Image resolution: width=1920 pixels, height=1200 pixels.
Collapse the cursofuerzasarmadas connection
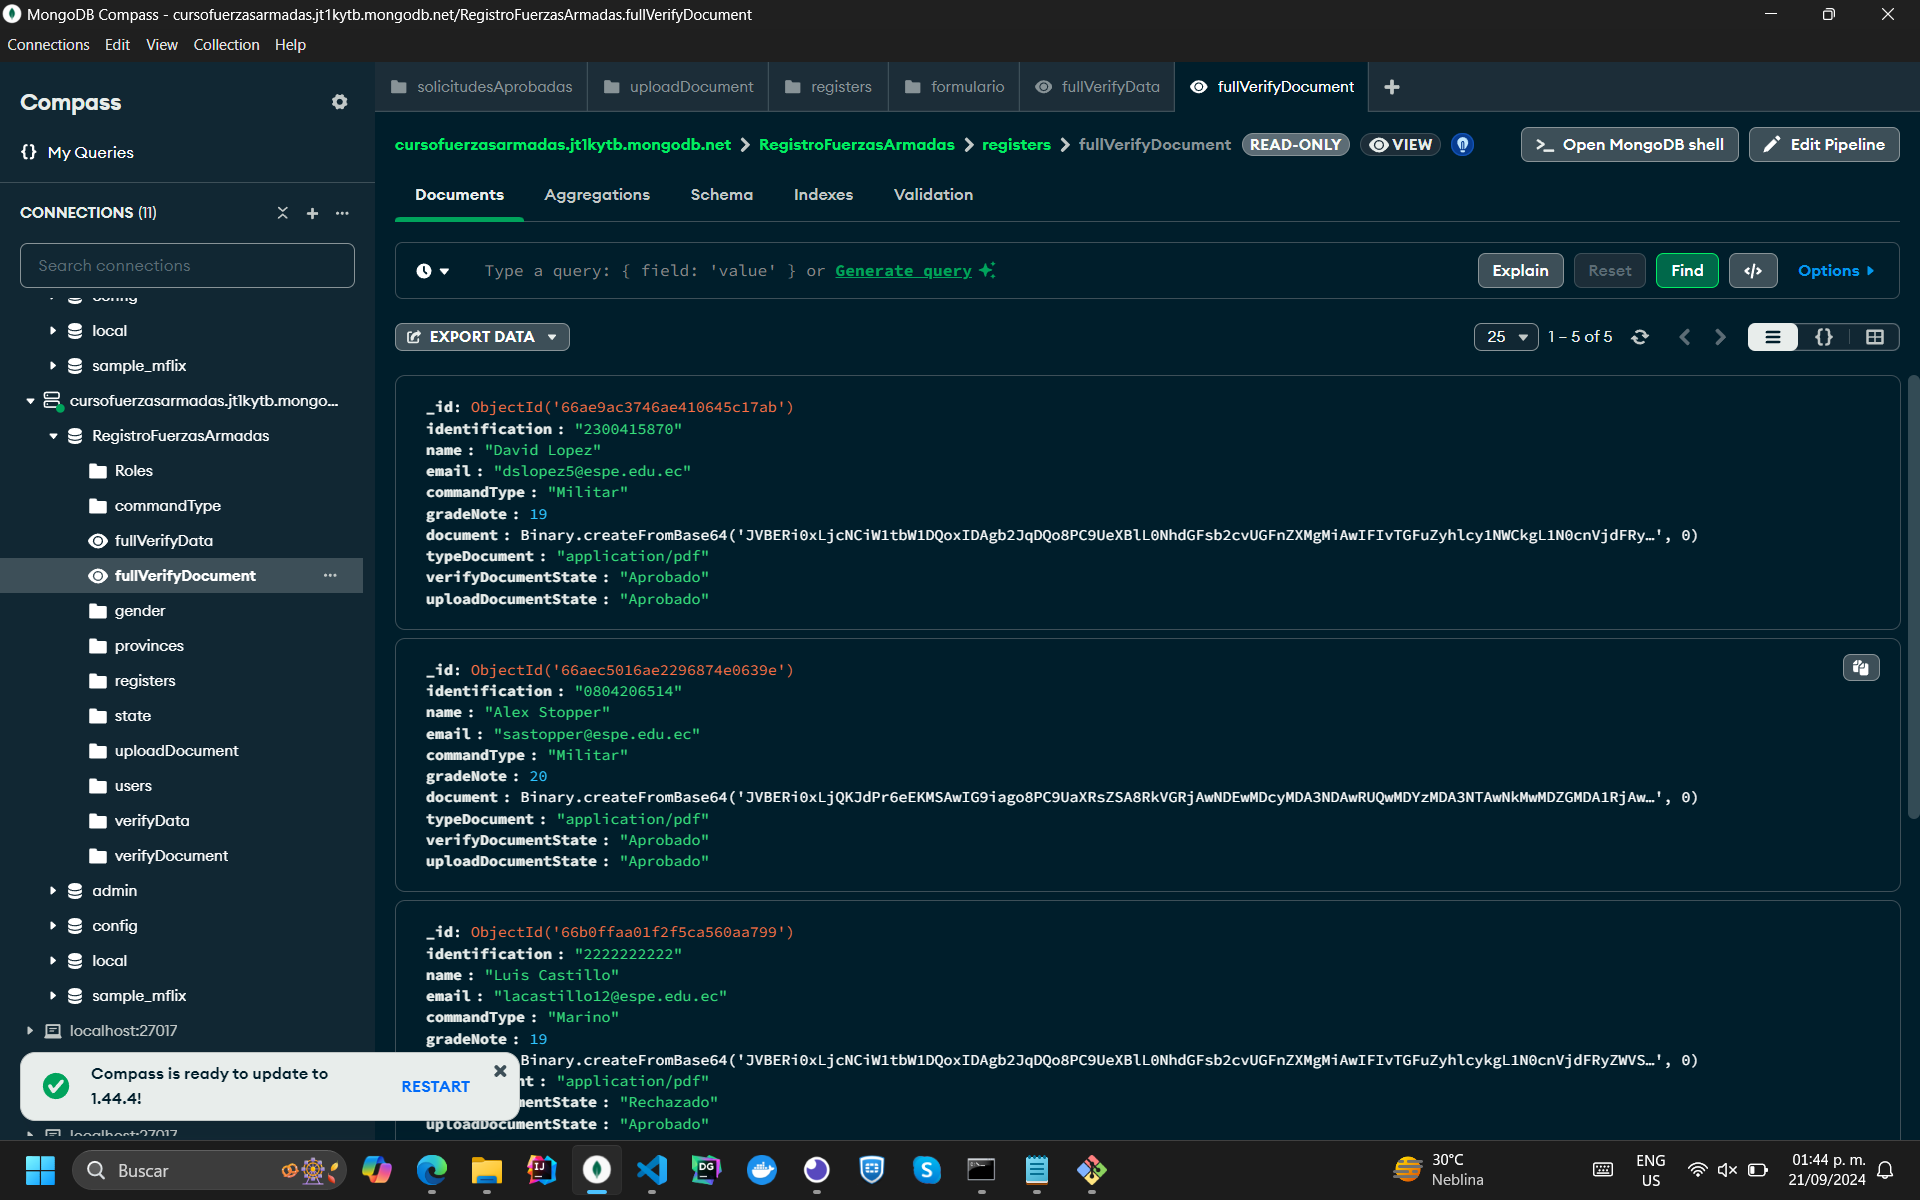pos(30,401)
